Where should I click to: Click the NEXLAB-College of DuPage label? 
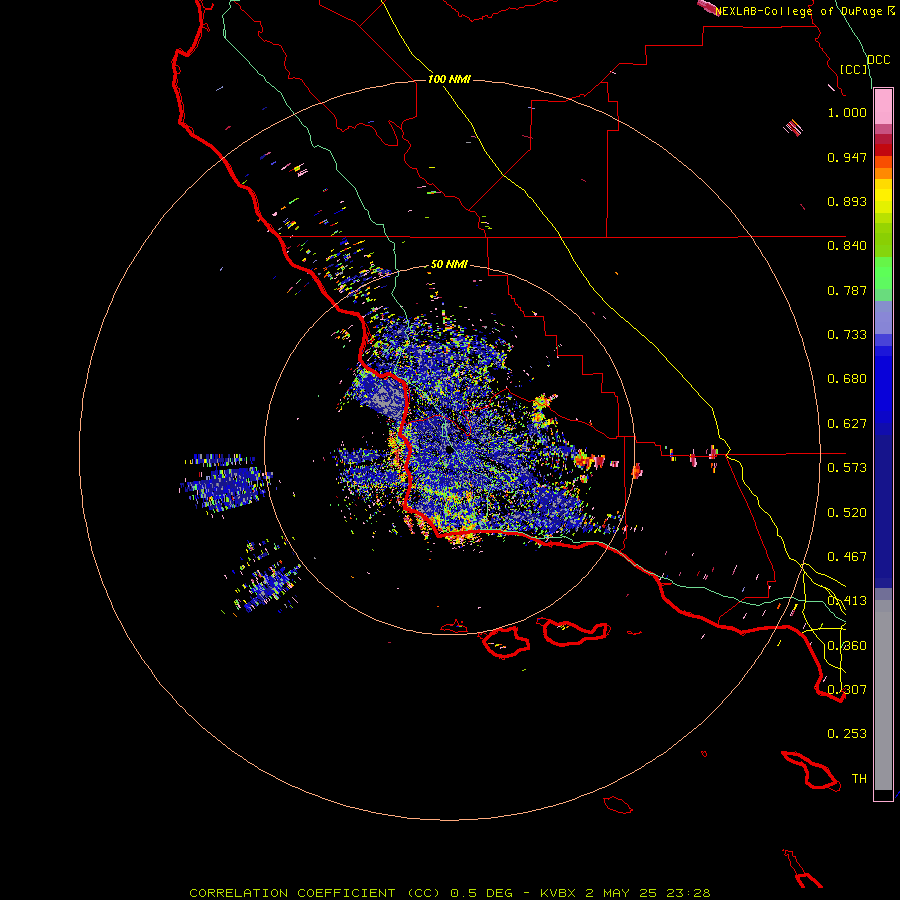805,11
